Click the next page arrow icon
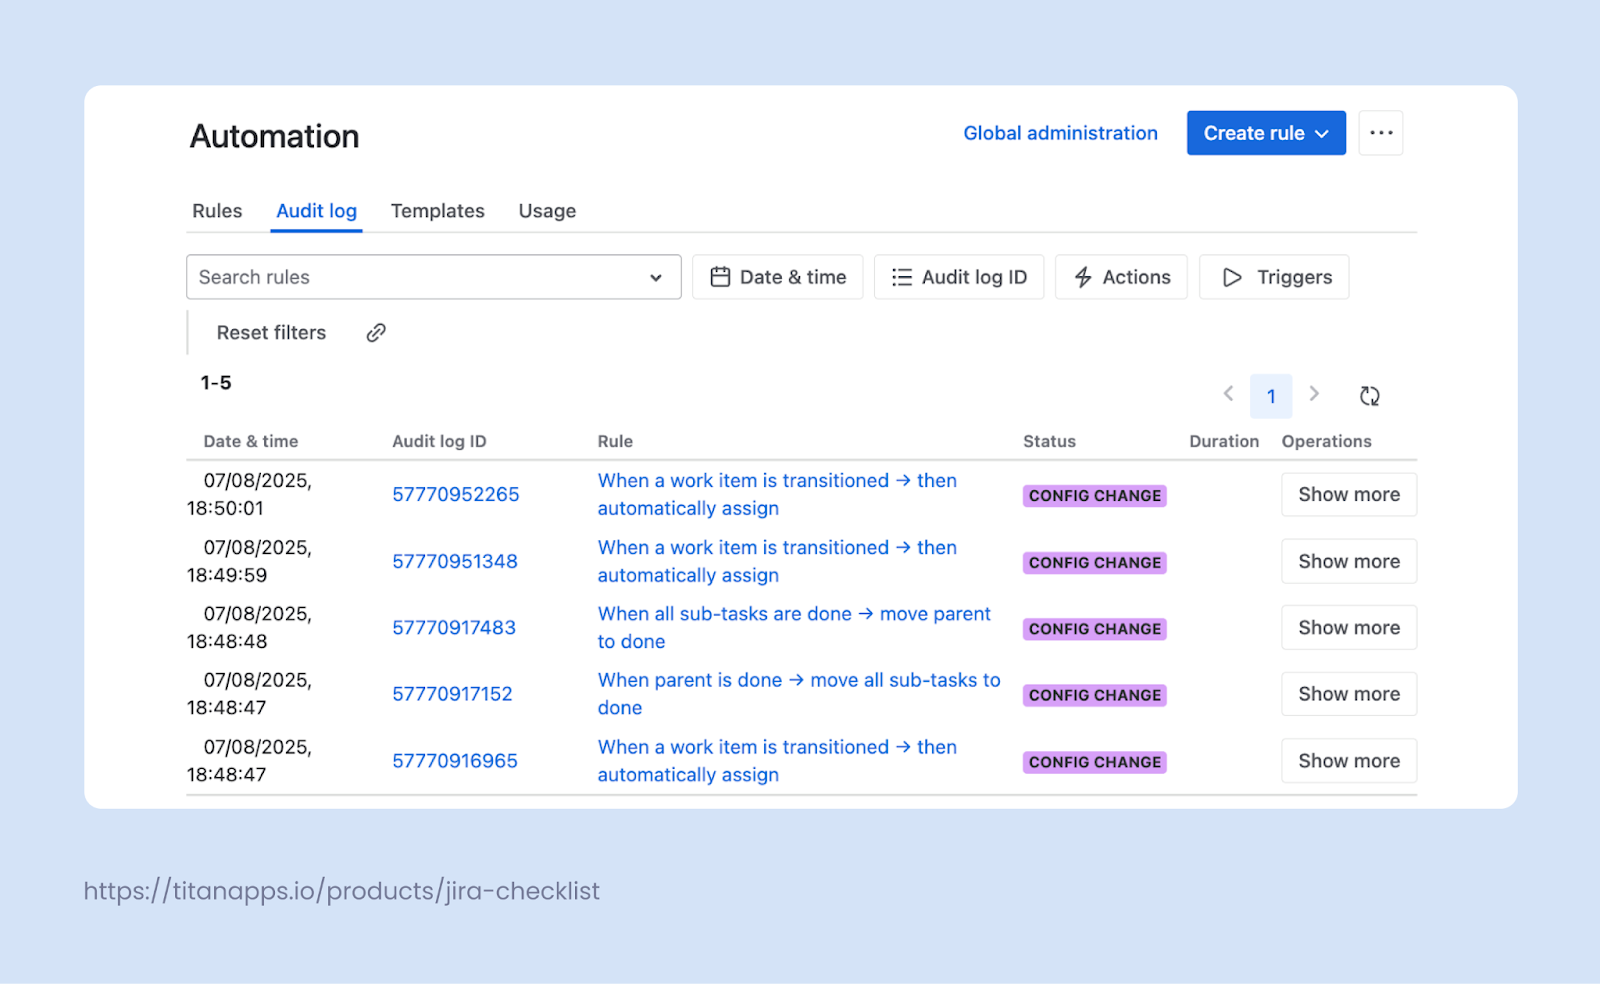The width and height of the screenshot is (1600, 984). tap(1314, 395)
